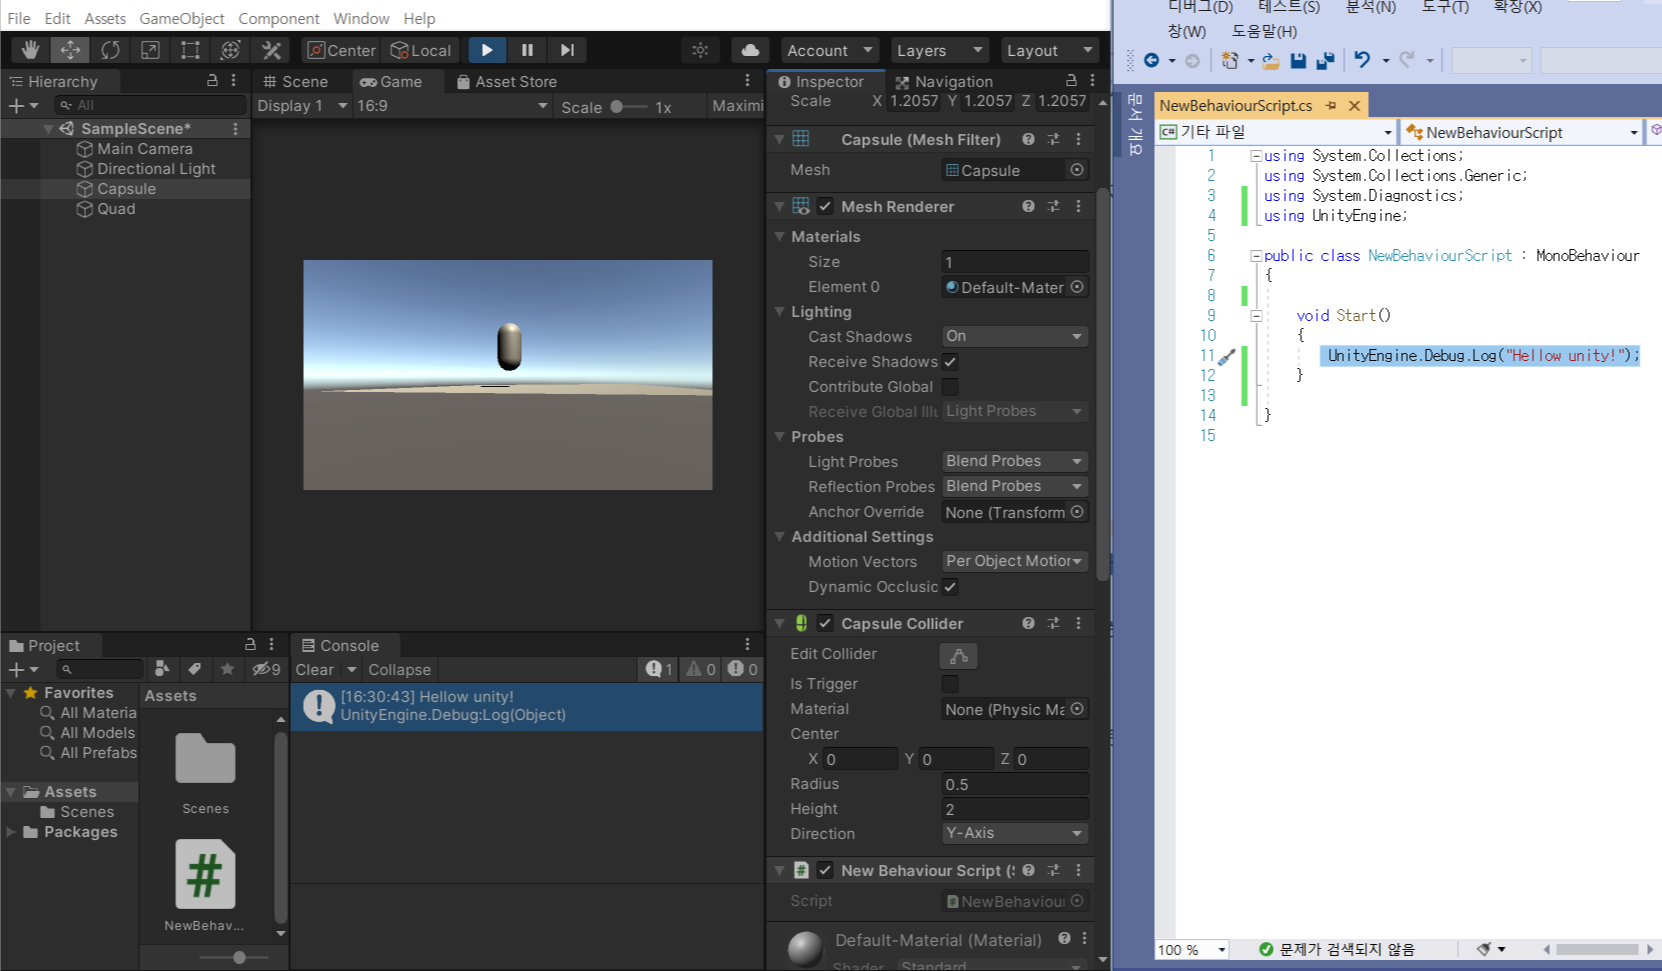The image size is (1662, 971).
Task: Select the Rect tool
Action: click(190, 50)
